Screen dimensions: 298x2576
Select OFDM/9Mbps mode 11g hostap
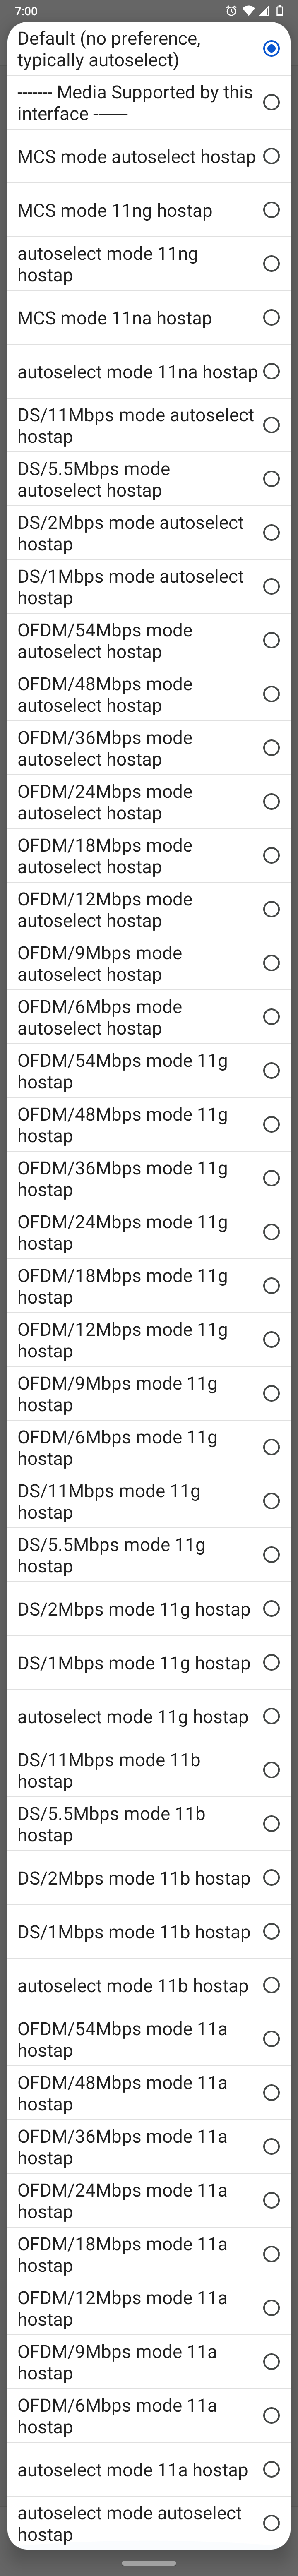click(270, 1393)
